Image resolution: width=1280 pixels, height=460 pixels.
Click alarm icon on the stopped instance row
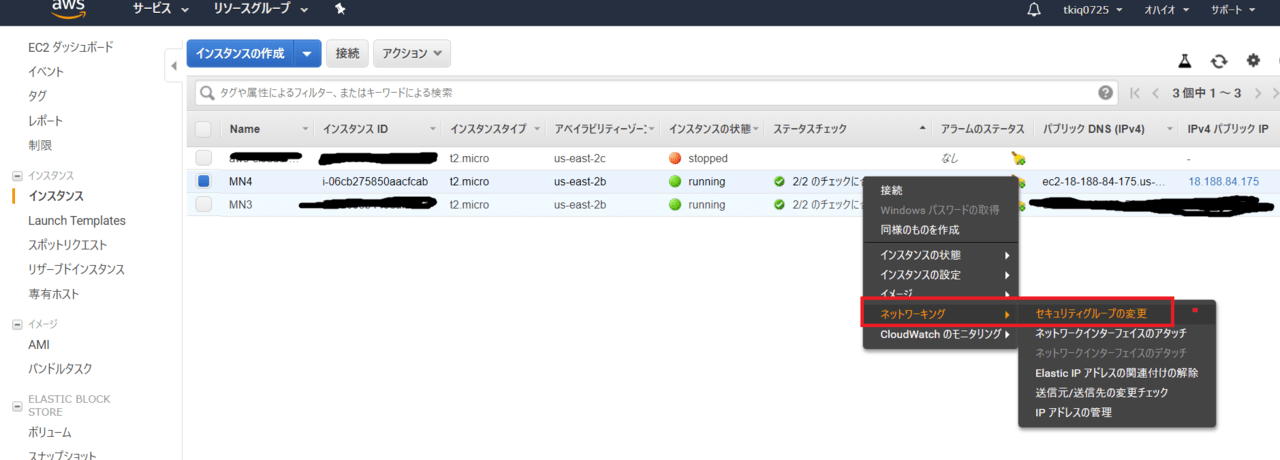pyautogui.click(x=1018, y=158)
